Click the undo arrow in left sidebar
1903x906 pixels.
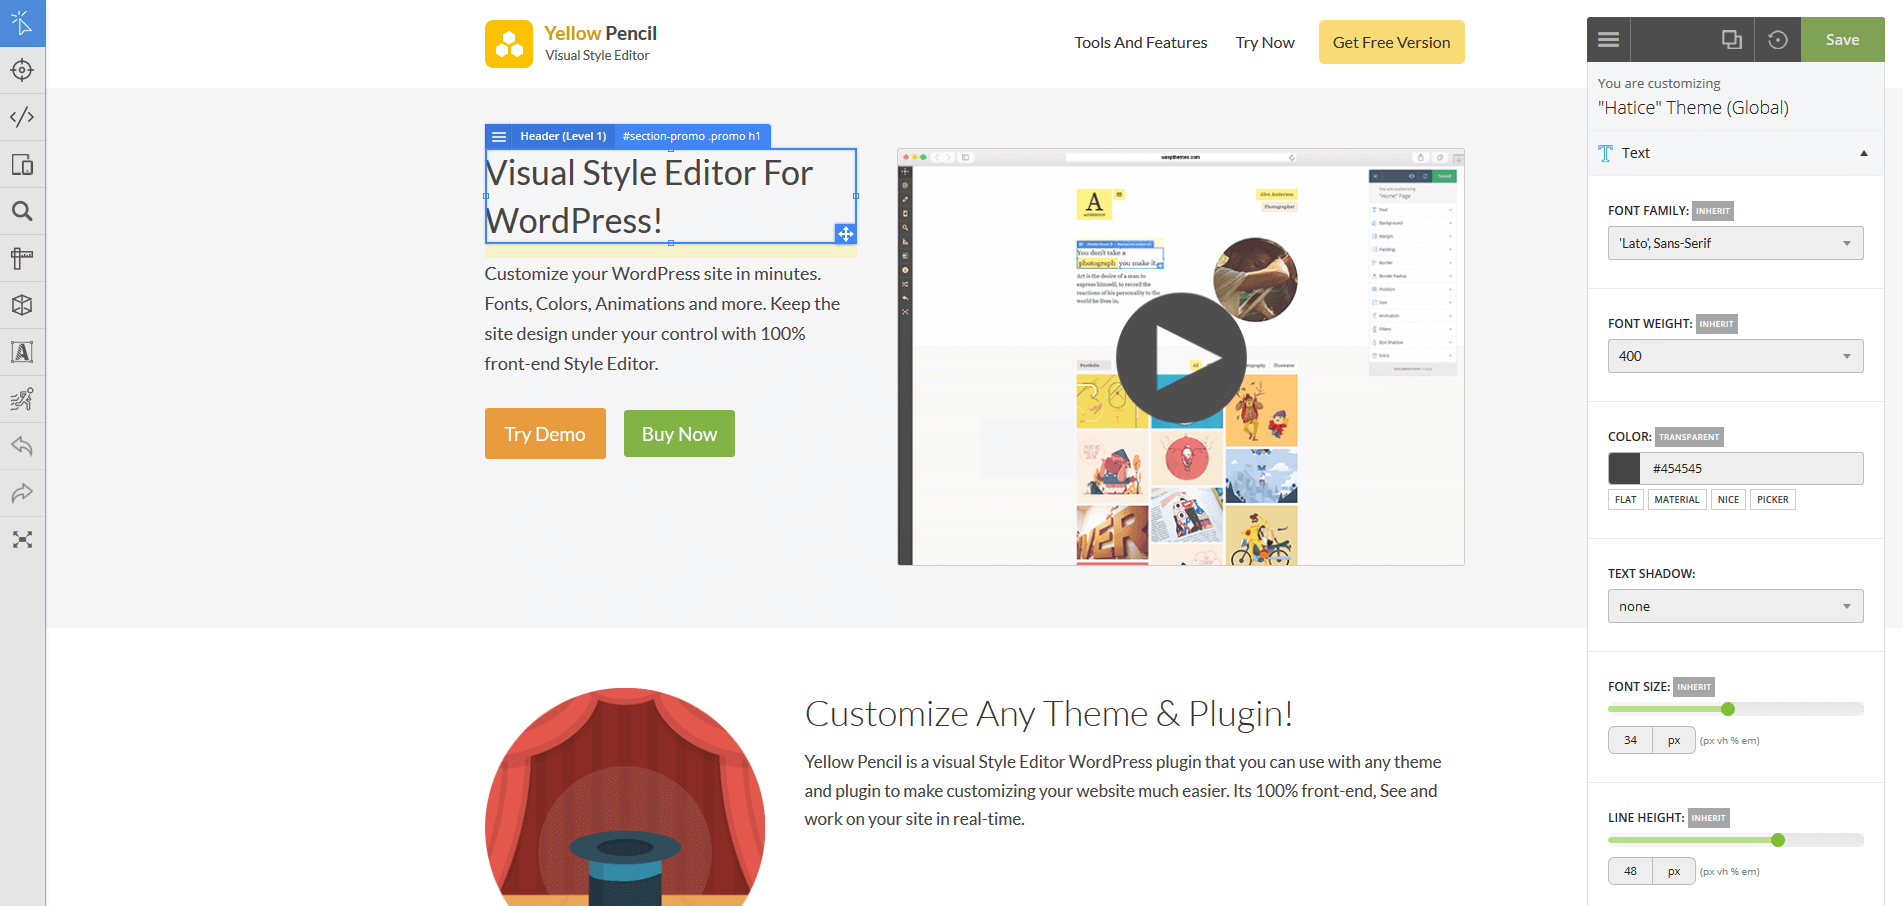[22, 446]
